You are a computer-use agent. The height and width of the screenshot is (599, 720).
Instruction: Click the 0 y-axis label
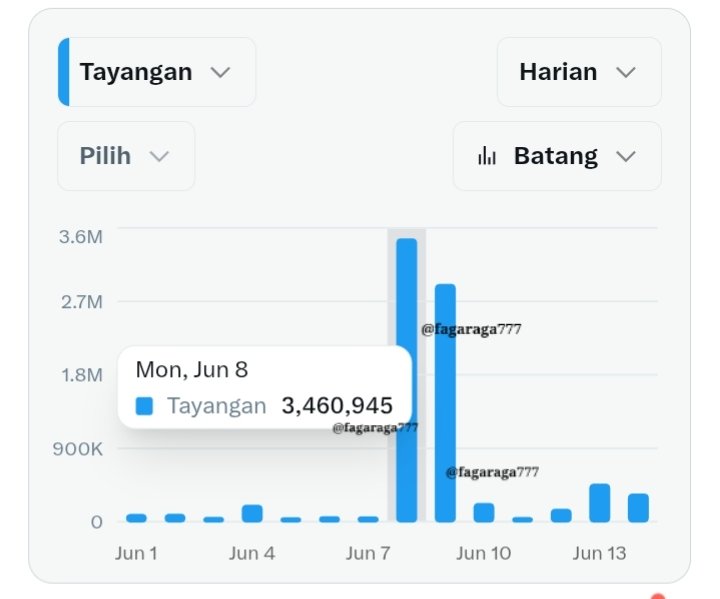pyautogui.click(x=96, y=522)
